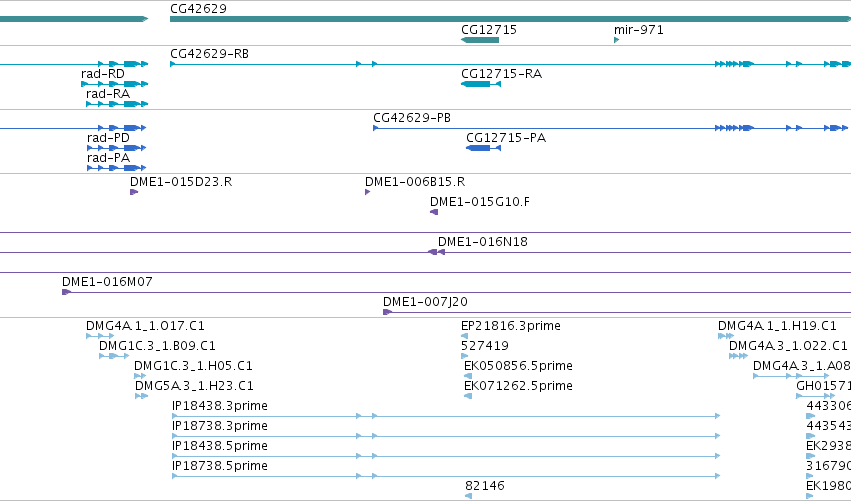Click the DME1-016N18 double-arrow marker
This screenshot has height=501, width=851.
click(436, 252)
